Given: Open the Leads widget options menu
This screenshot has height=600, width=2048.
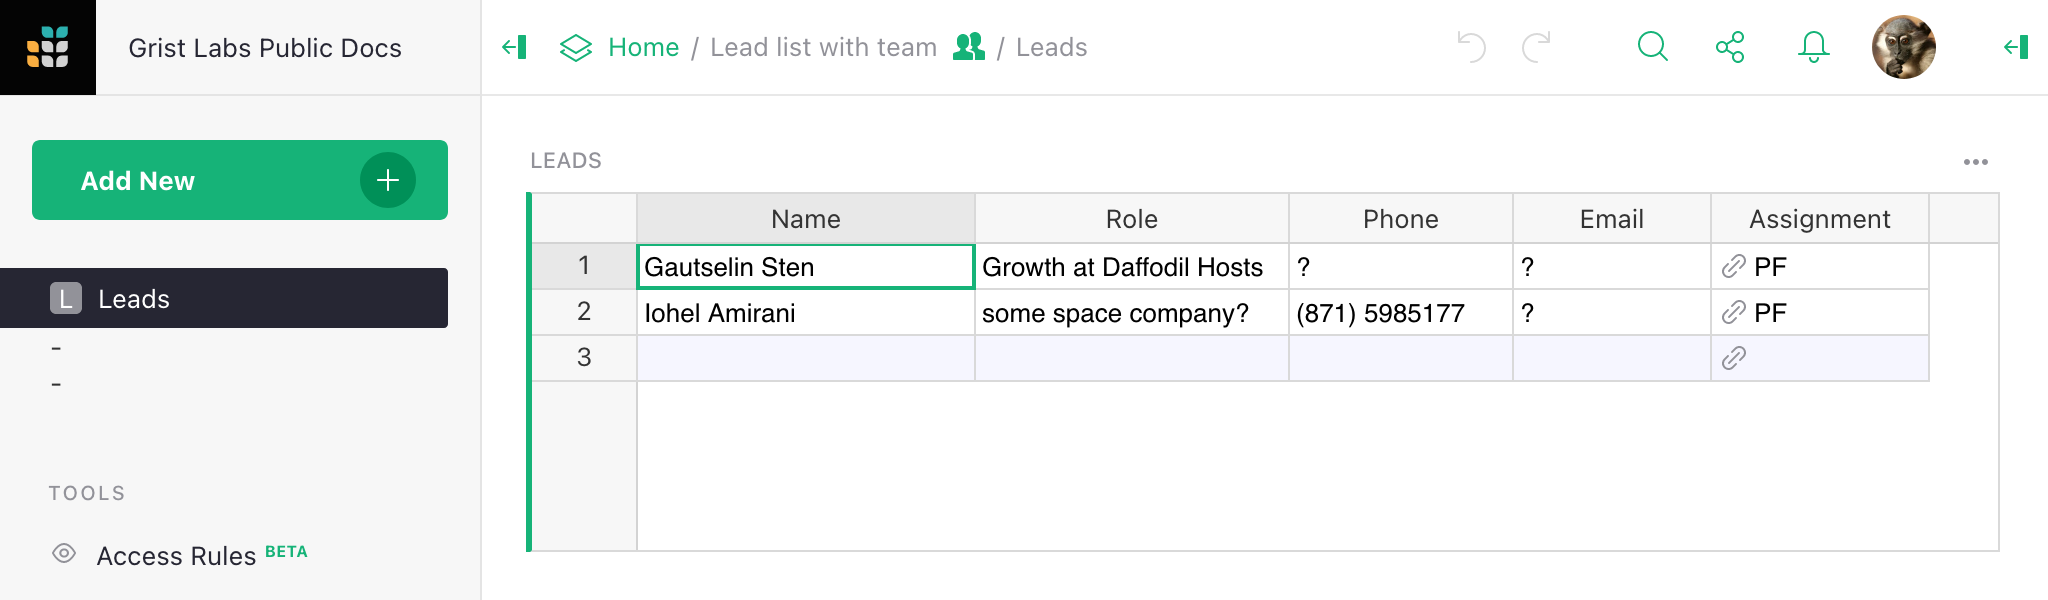Looking at the screenshot, I should point(1976,160).
